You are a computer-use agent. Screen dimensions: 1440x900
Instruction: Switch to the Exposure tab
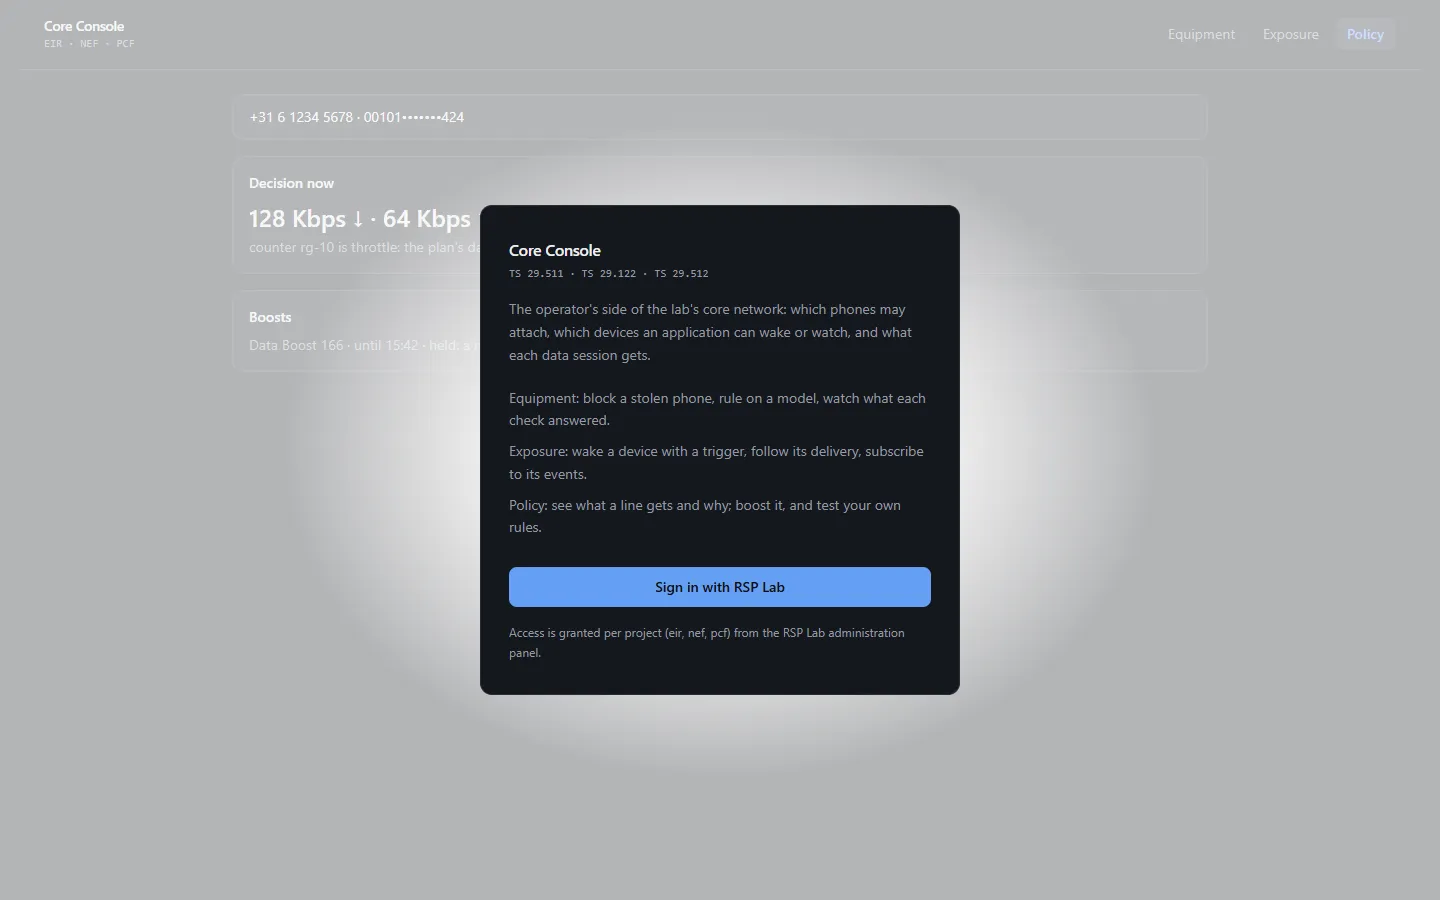coord(1290,34)
